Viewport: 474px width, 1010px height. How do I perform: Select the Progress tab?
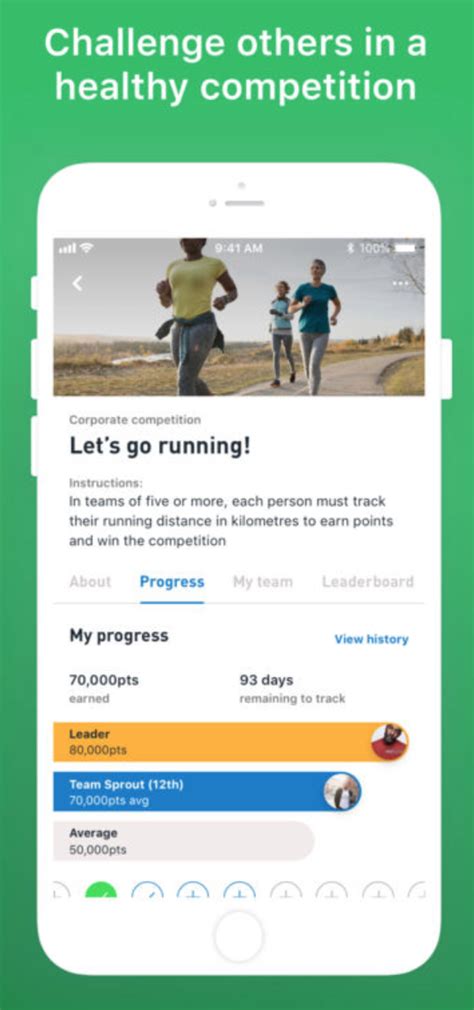[172, 582]
